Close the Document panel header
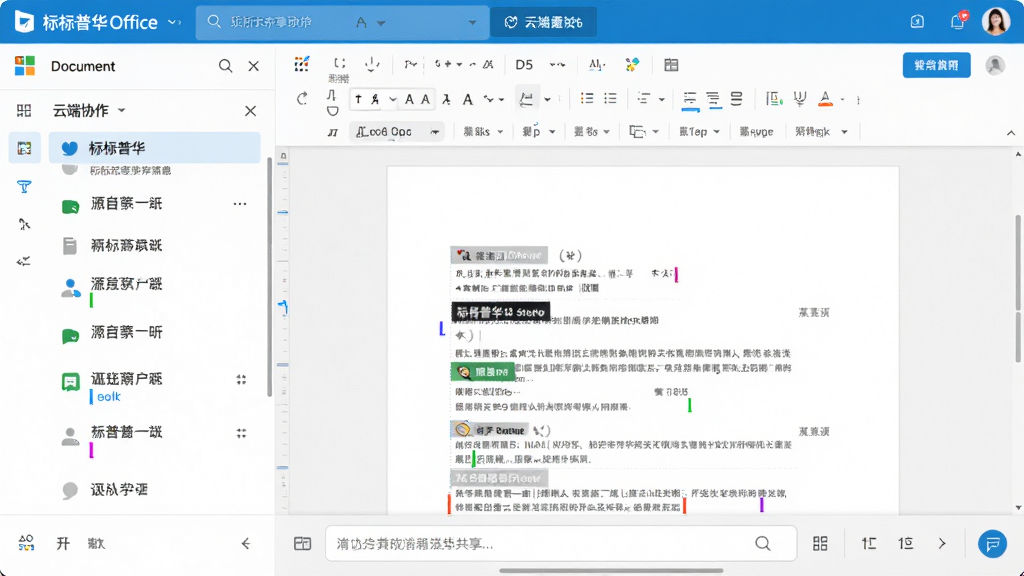Viewport: 1024px width, 576px height. click(x=253, y=66)
